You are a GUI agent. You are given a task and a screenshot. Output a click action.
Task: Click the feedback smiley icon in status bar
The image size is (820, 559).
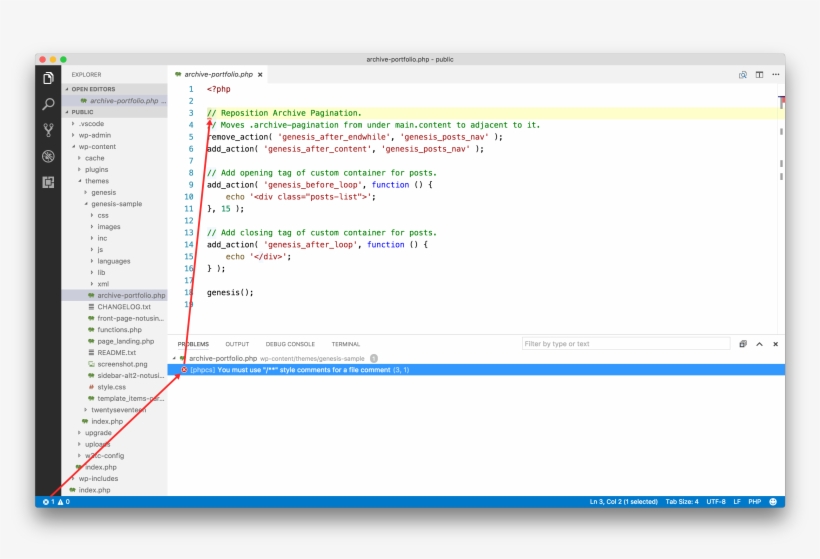click(773, 501)
